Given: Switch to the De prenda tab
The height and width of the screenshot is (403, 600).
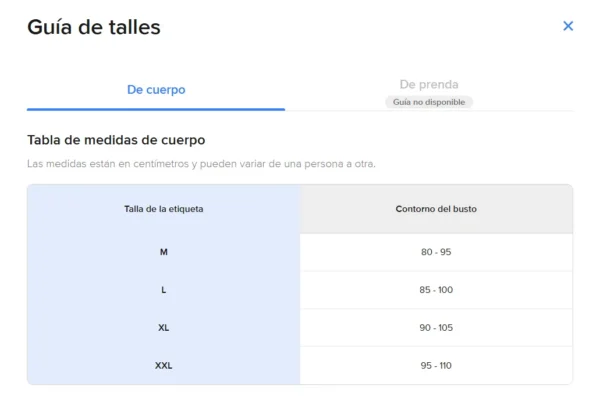Looking at the screenshot, I should (x=428, y=85).
